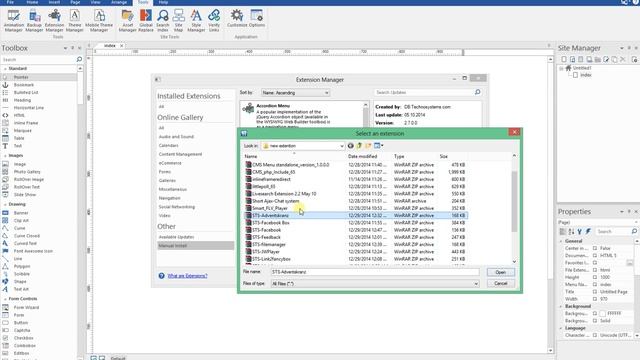Click the search icon in Extension Manager
The height and width of the screenshot is (360, 640).
point(478,93)
